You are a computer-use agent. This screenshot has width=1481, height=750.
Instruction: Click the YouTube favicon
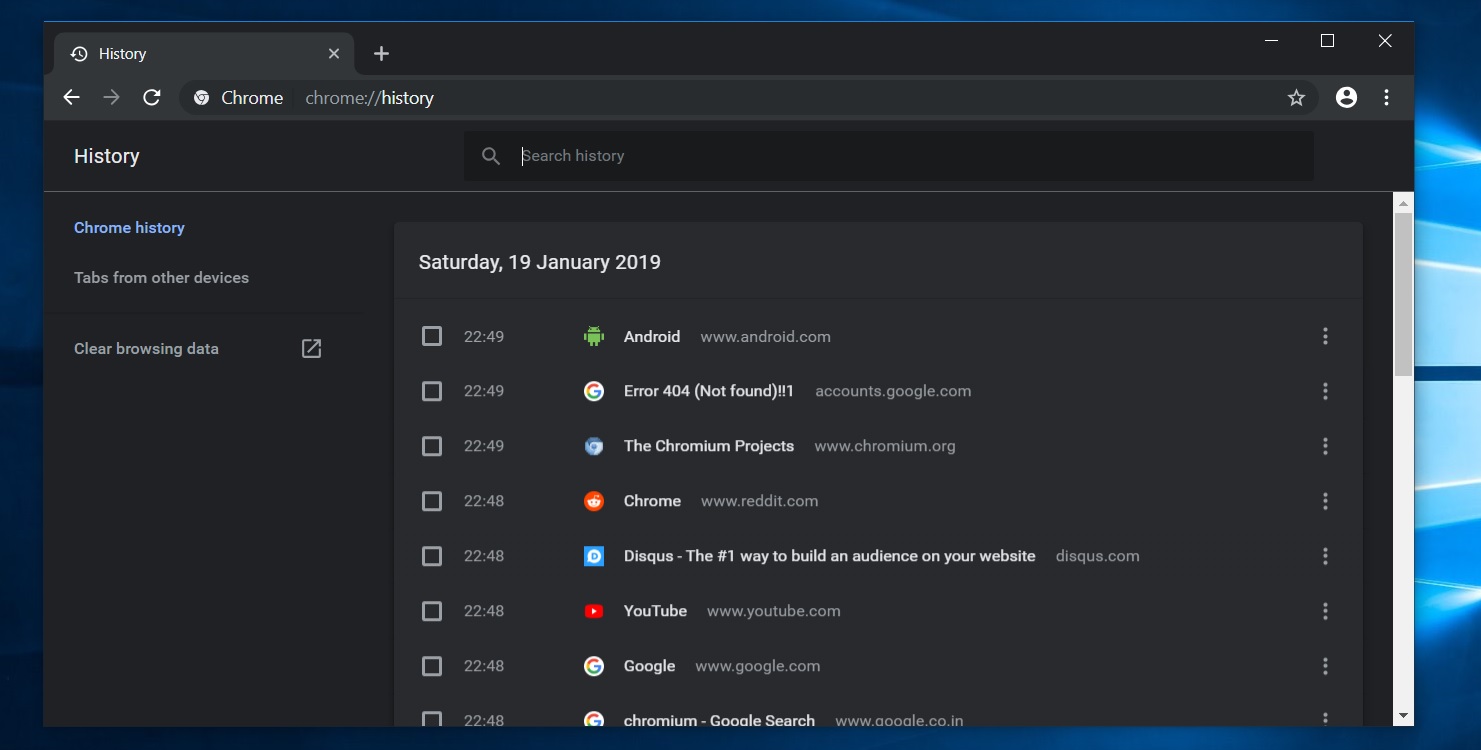(x=594, y=611)
